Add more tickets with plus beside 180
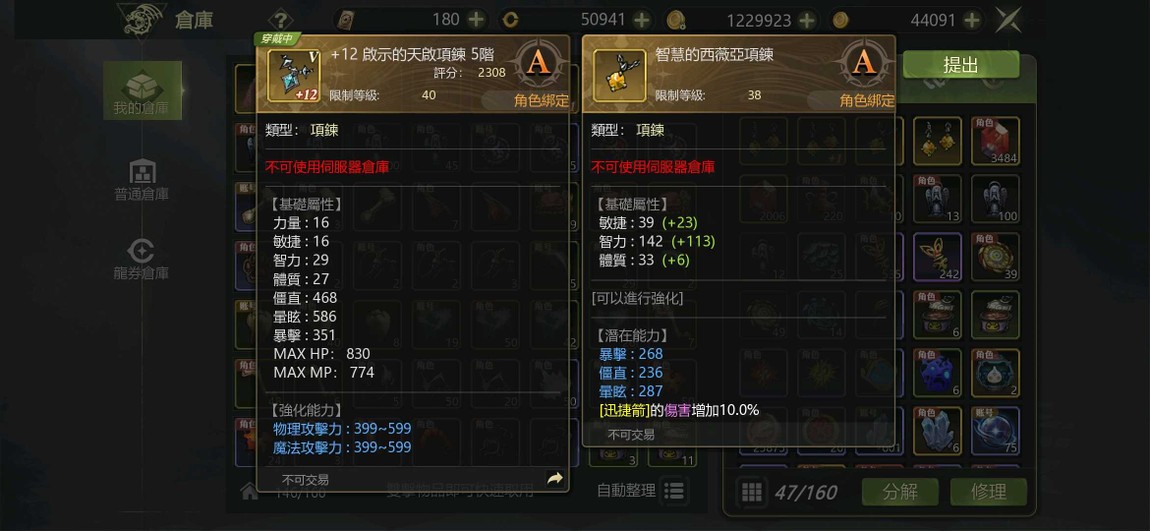1150x531 pixels. pyautogui.click(x=476, y=20)
